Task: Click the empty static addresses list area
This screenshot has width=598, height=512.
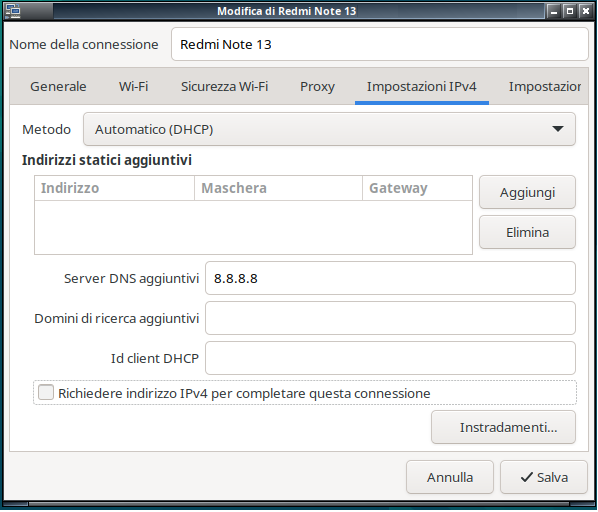Action: [x=253, y=227]
